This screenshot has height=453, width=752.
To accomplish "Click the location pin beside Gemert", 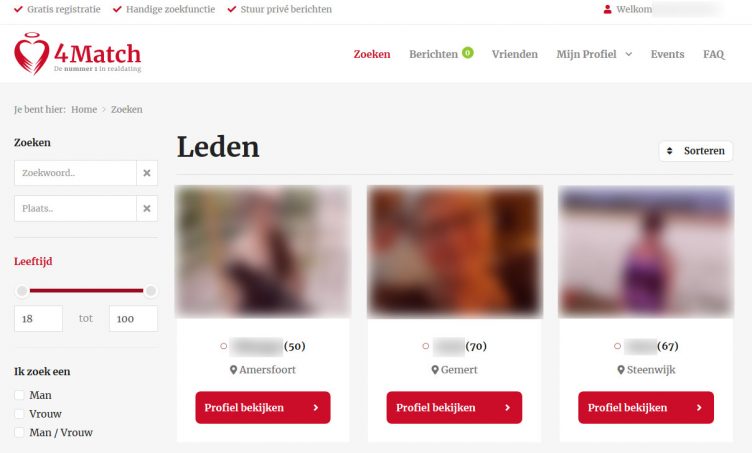I will (x=435, y=370).
